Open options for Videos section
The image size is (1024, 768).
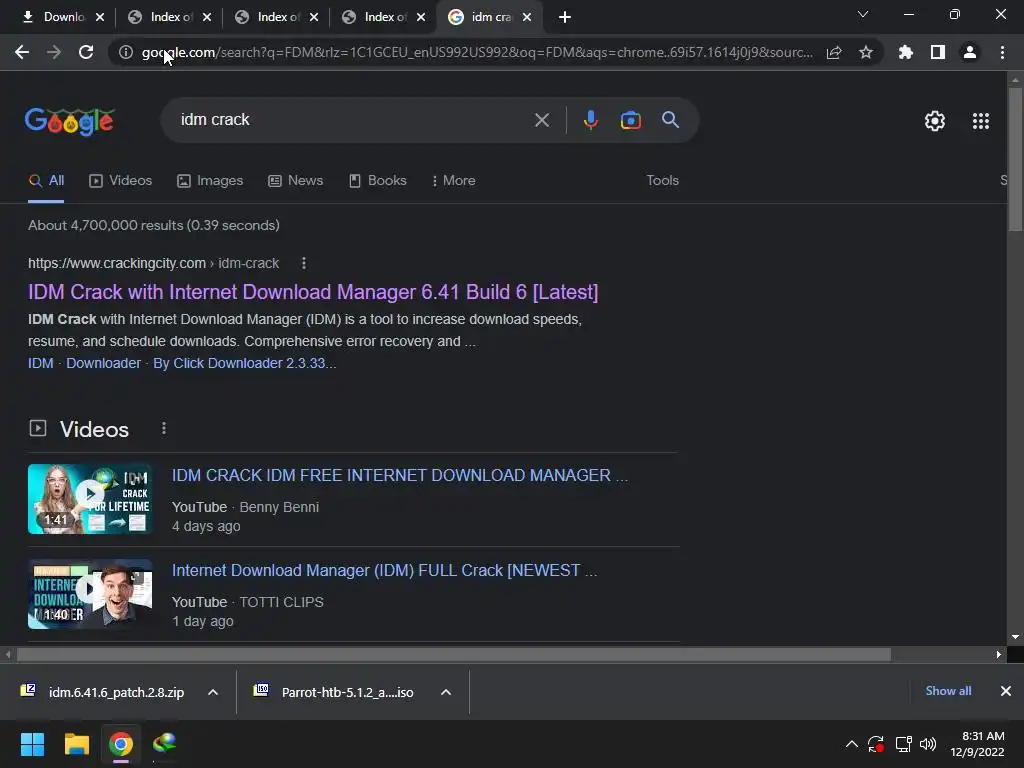click(164, 428)
